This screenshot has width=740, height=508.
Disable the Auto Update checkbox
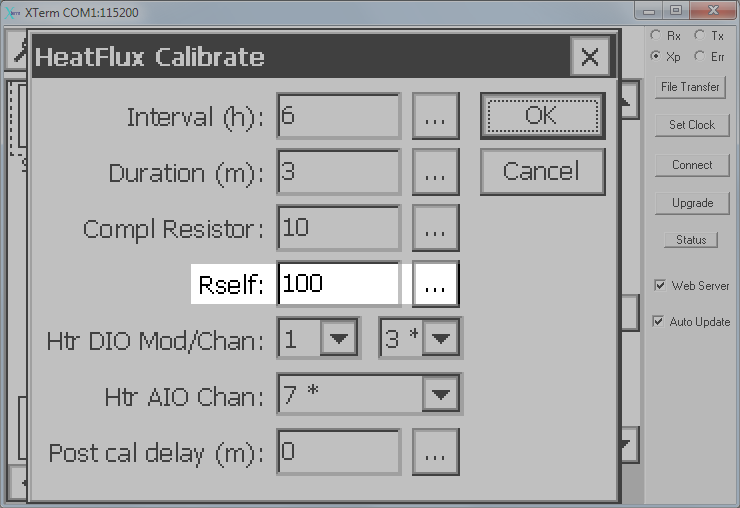pyautogui.click(x=660, y=322)
